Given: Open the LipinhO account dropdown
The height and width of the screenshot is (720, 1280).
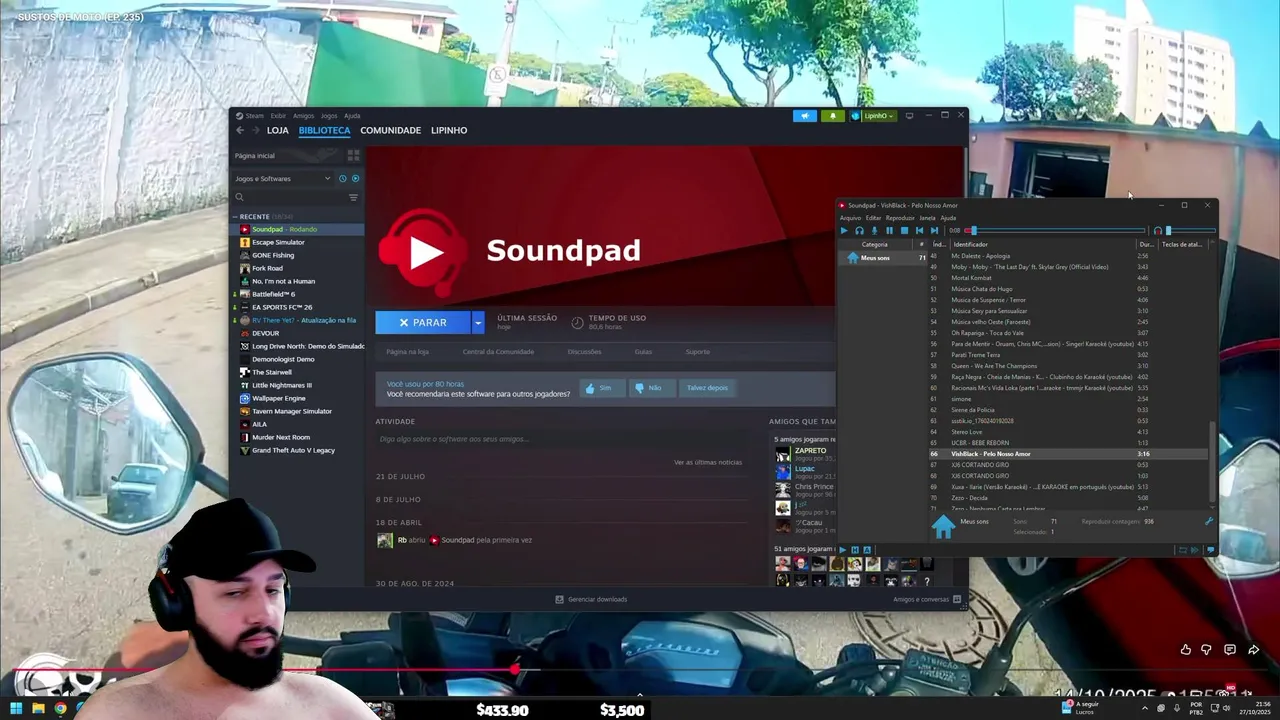Looking at the screenshot, I should pyautogui.click(x=873, y=116).
